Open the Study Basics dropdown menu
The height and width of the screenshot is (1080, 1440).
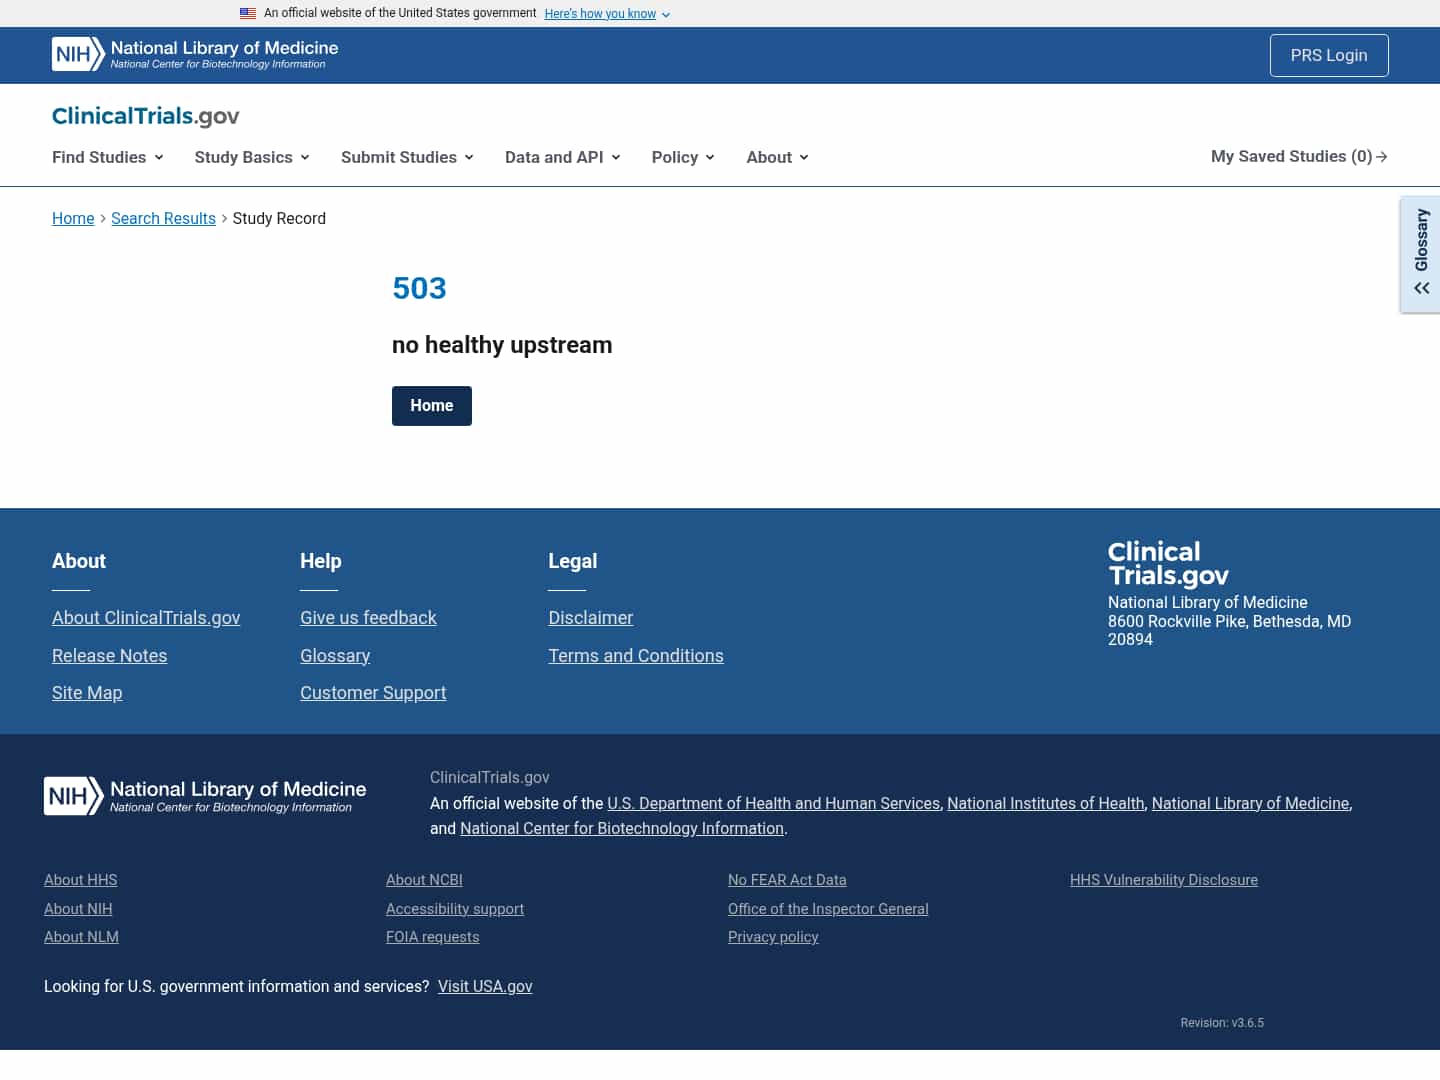pyautogui.click(x=252, y=157)
